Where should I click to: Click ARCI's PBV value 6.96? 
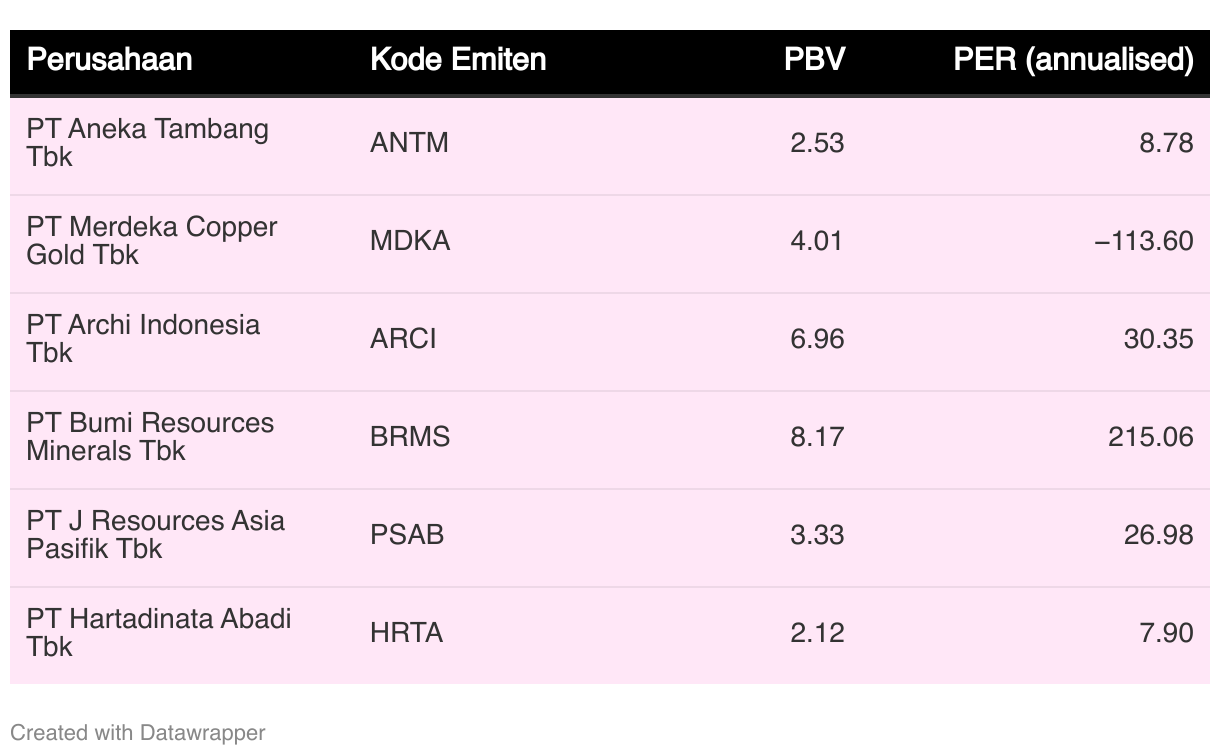point(817,339)
